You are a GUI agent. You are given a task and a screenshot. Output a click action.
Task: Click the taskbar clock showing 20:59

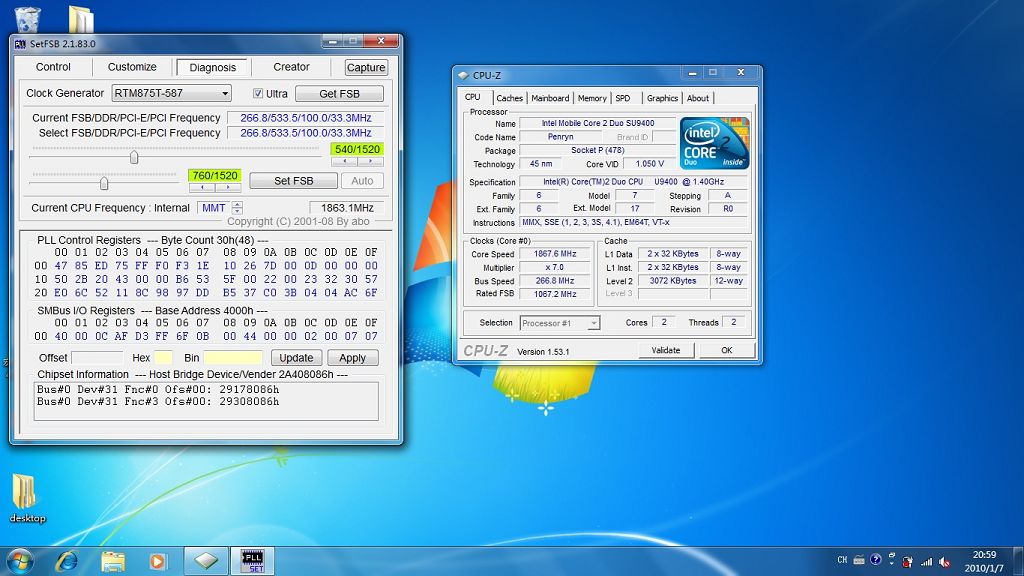coord(984,554)
